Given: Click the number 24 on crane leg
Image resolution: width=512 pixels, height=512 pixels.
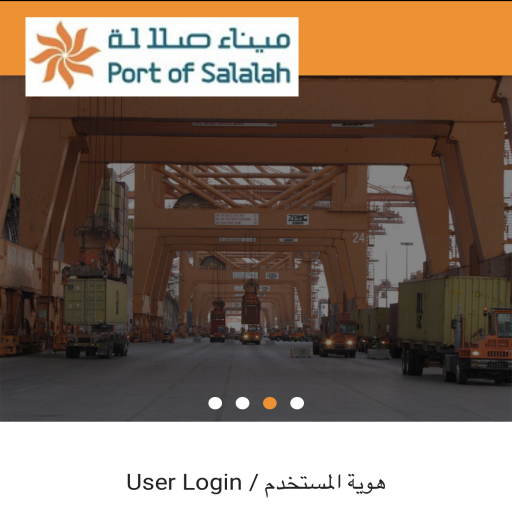Looking at the screenshot, I should [x=359, y=238].
